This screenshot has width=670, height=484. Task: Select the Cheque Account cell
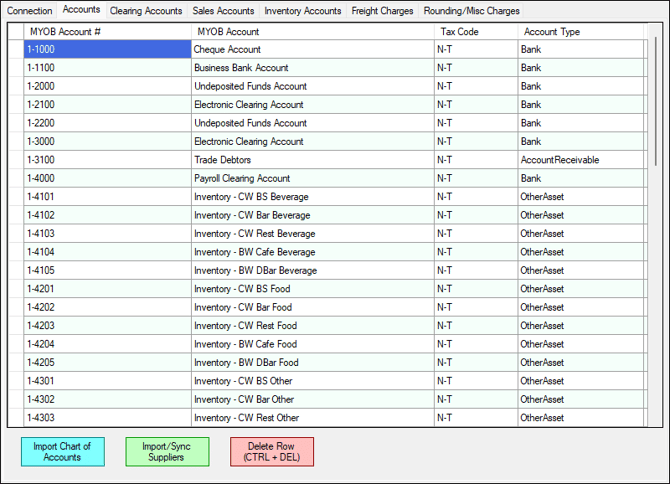coord(312,49)
